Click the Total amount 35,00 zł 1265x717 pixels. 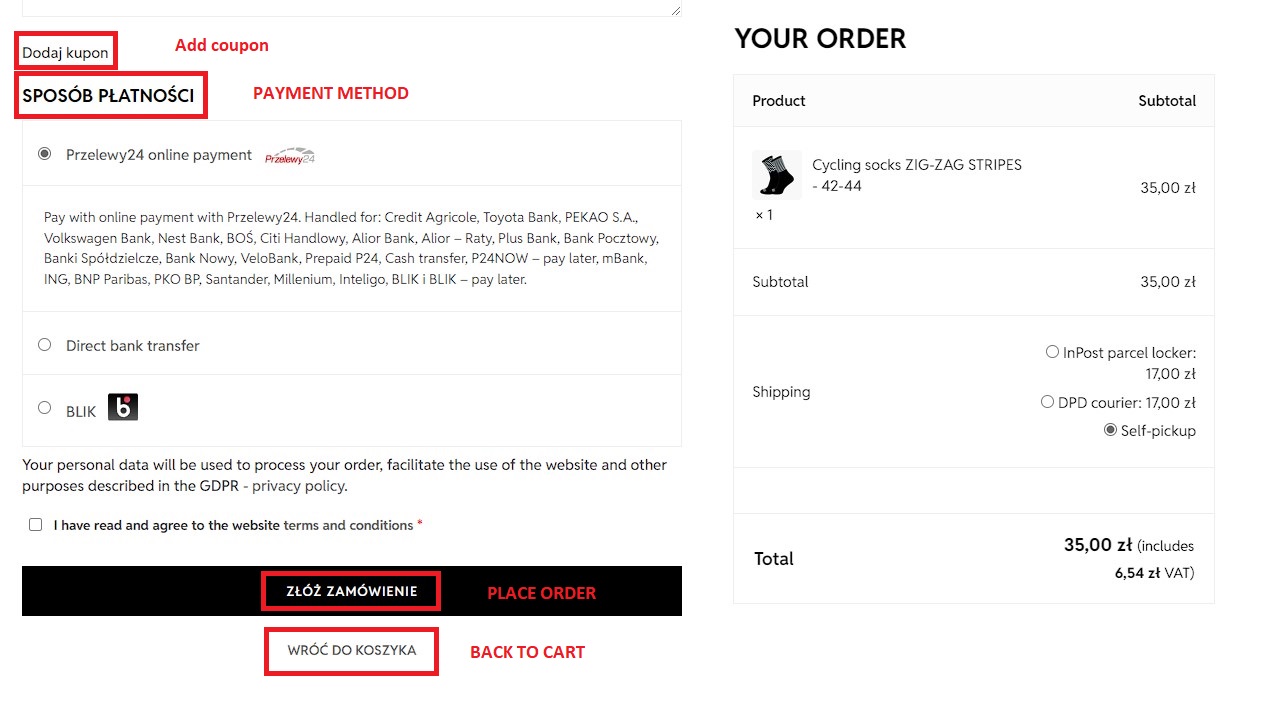click(x=1097, y=545)
